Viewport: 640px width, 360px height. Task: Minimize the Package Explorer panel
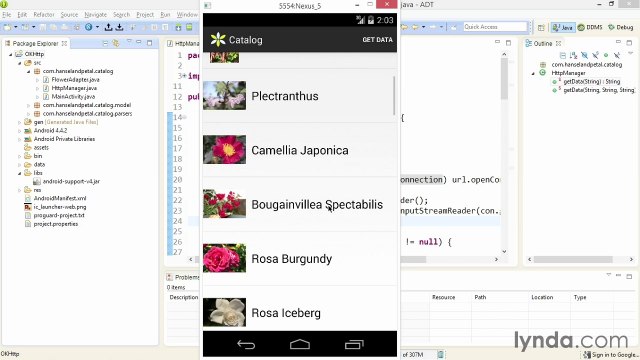139,42
